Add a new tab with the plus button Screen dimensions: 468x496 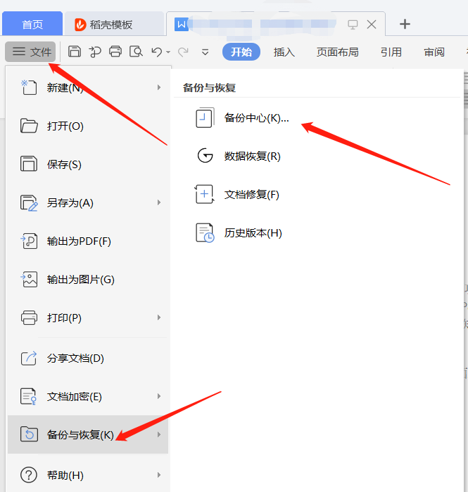(x=405, y=24)
